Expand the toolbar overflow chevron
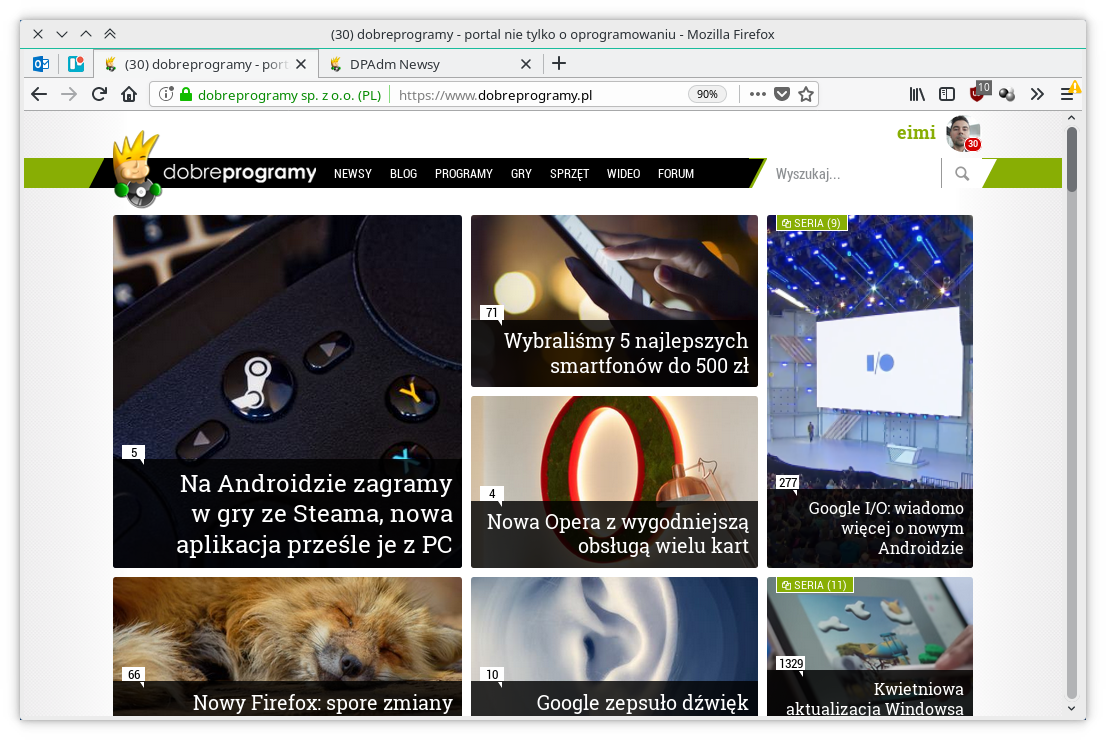The width and height of the screenshot is (1106, 740). point(1037,95)
